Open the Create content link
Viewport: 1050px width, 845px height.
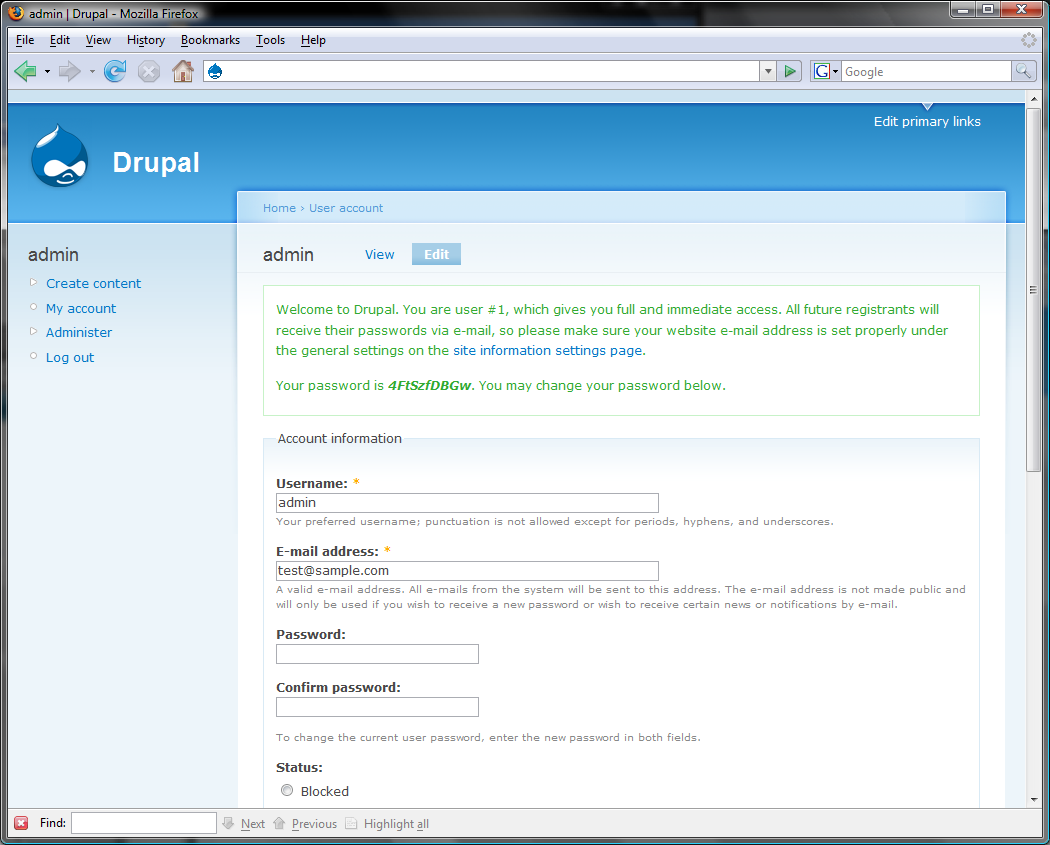(x=94, y=283)
